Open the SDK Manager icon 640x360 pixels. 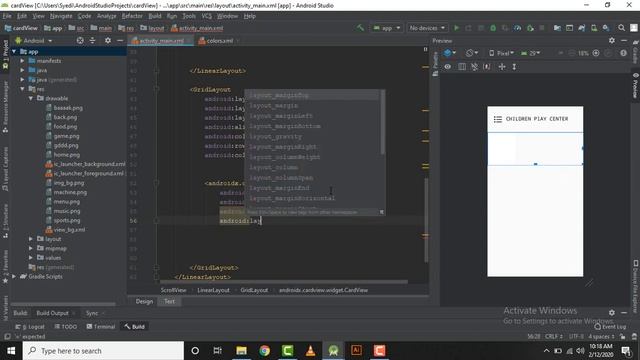coord(606,28)
